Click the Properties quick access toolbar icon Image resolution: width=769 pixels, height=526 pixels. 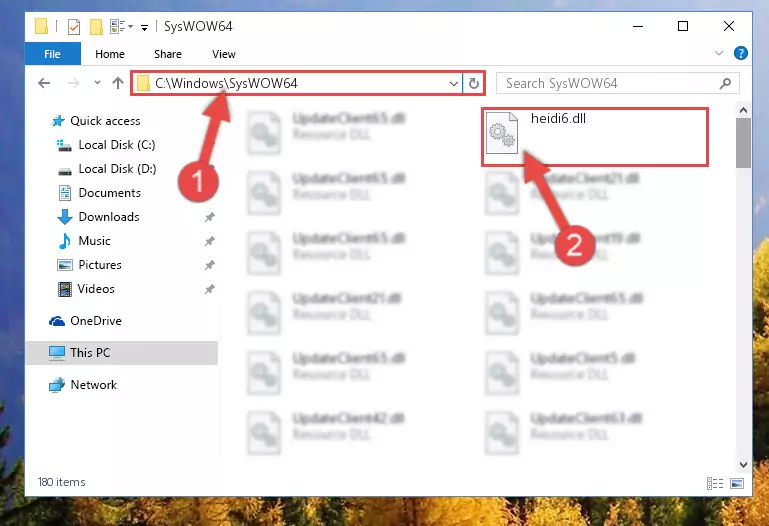(74, 26)
